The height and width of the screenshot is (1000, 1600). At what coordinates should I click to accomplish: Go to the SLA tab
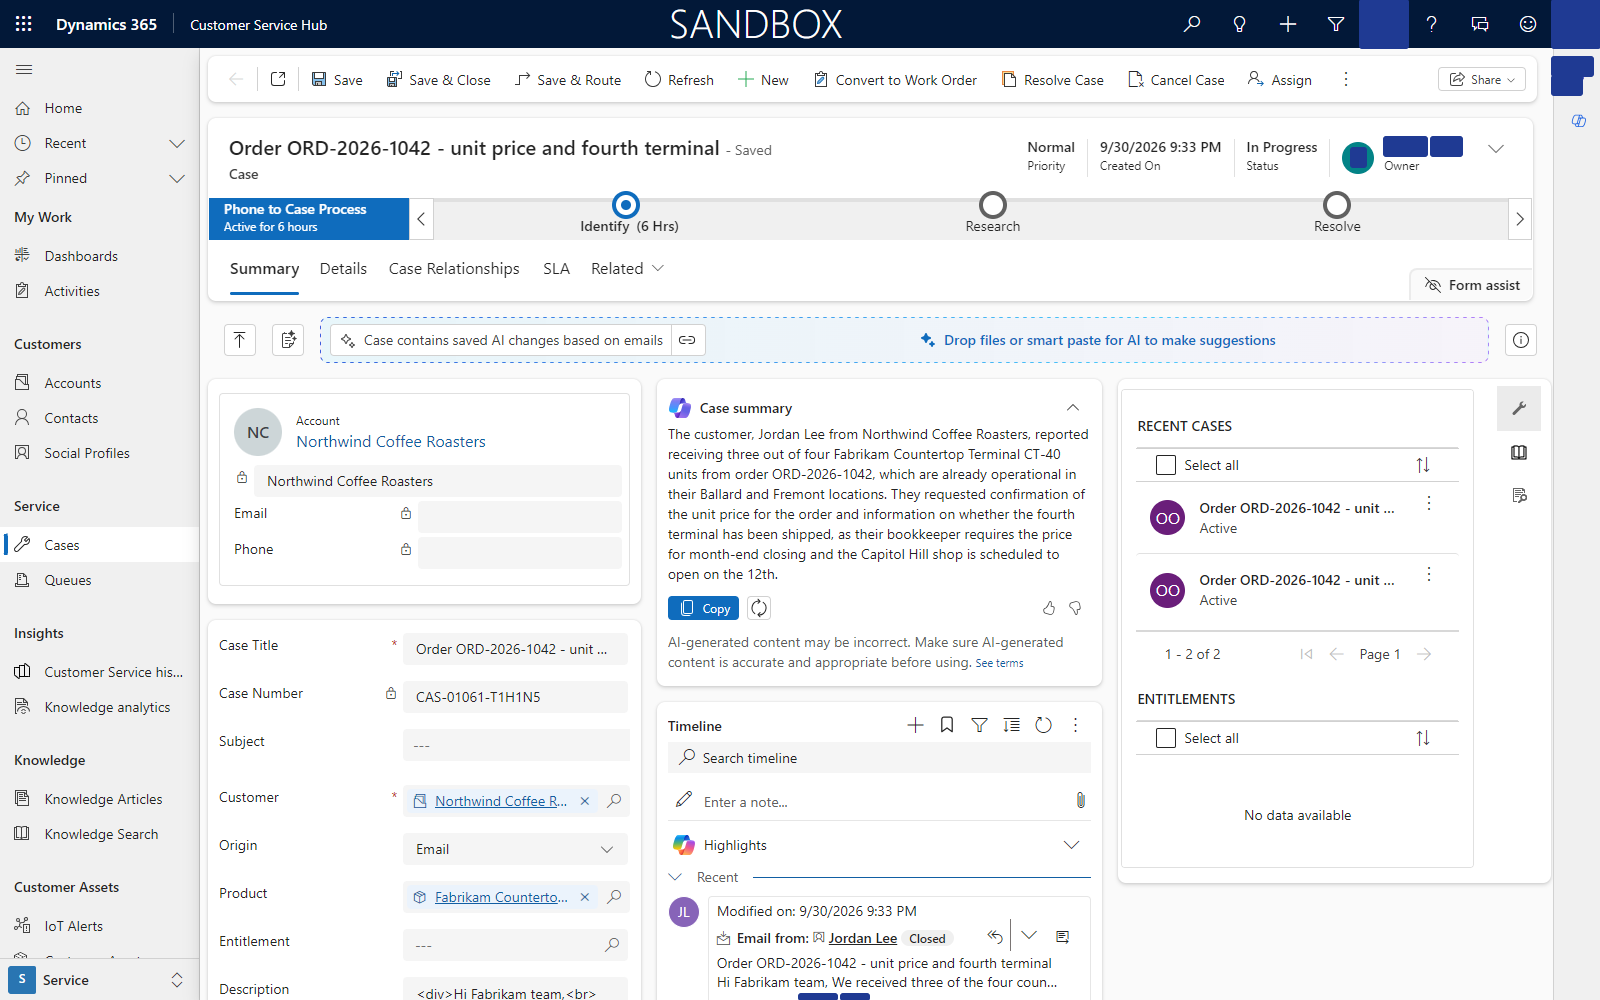pos(556,268)
